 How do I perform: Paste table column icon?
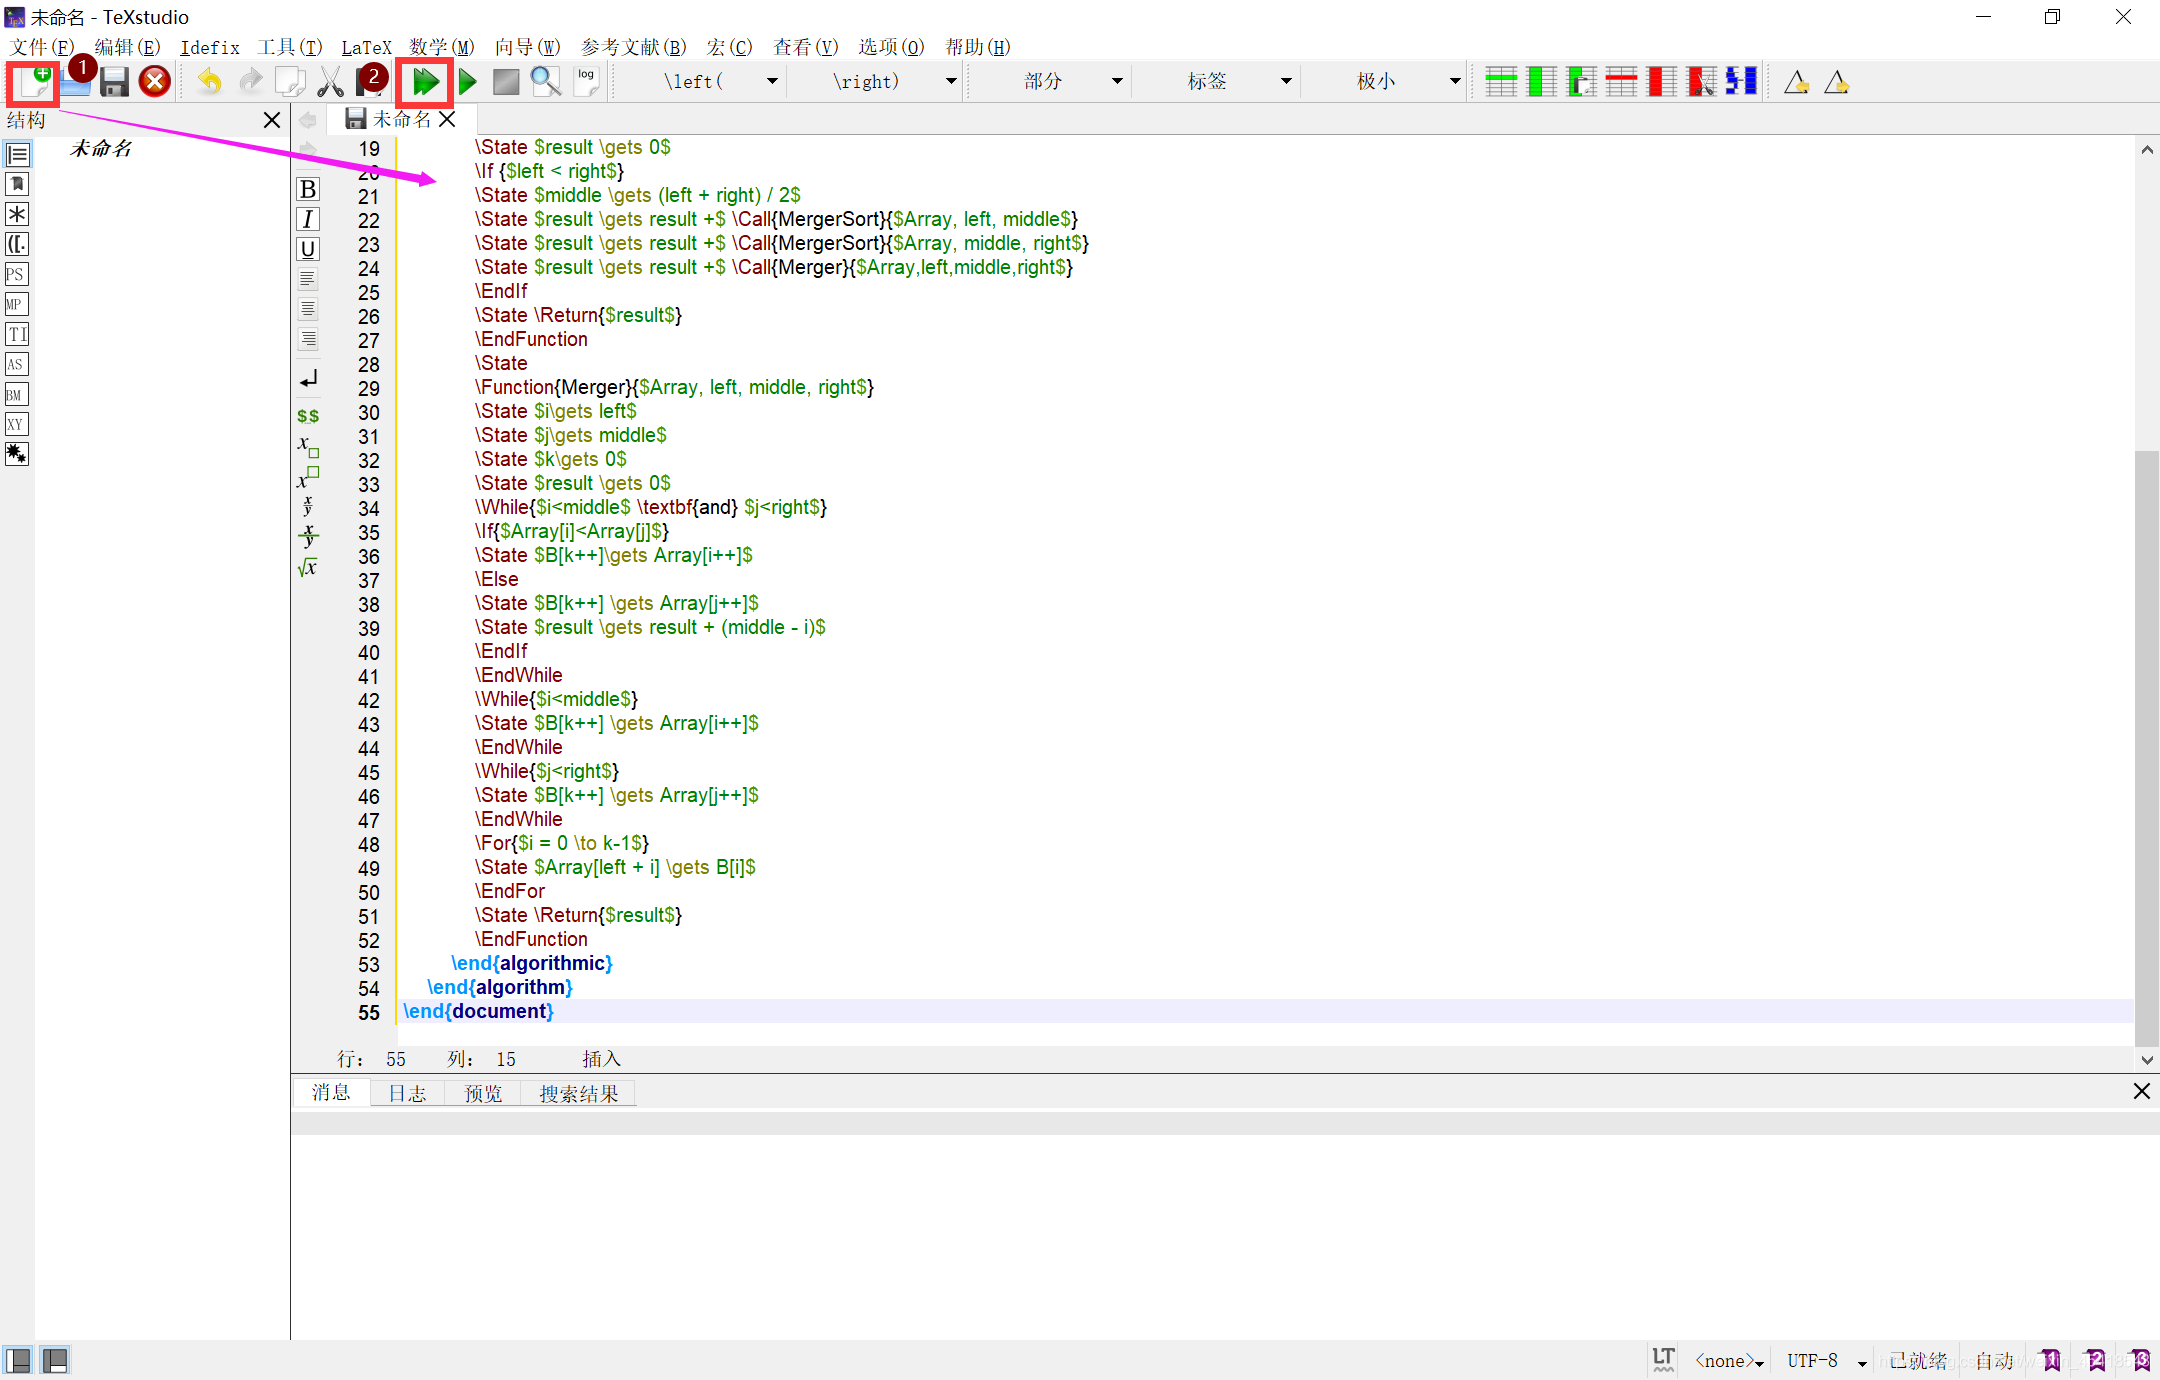(x=1581, y=82)
